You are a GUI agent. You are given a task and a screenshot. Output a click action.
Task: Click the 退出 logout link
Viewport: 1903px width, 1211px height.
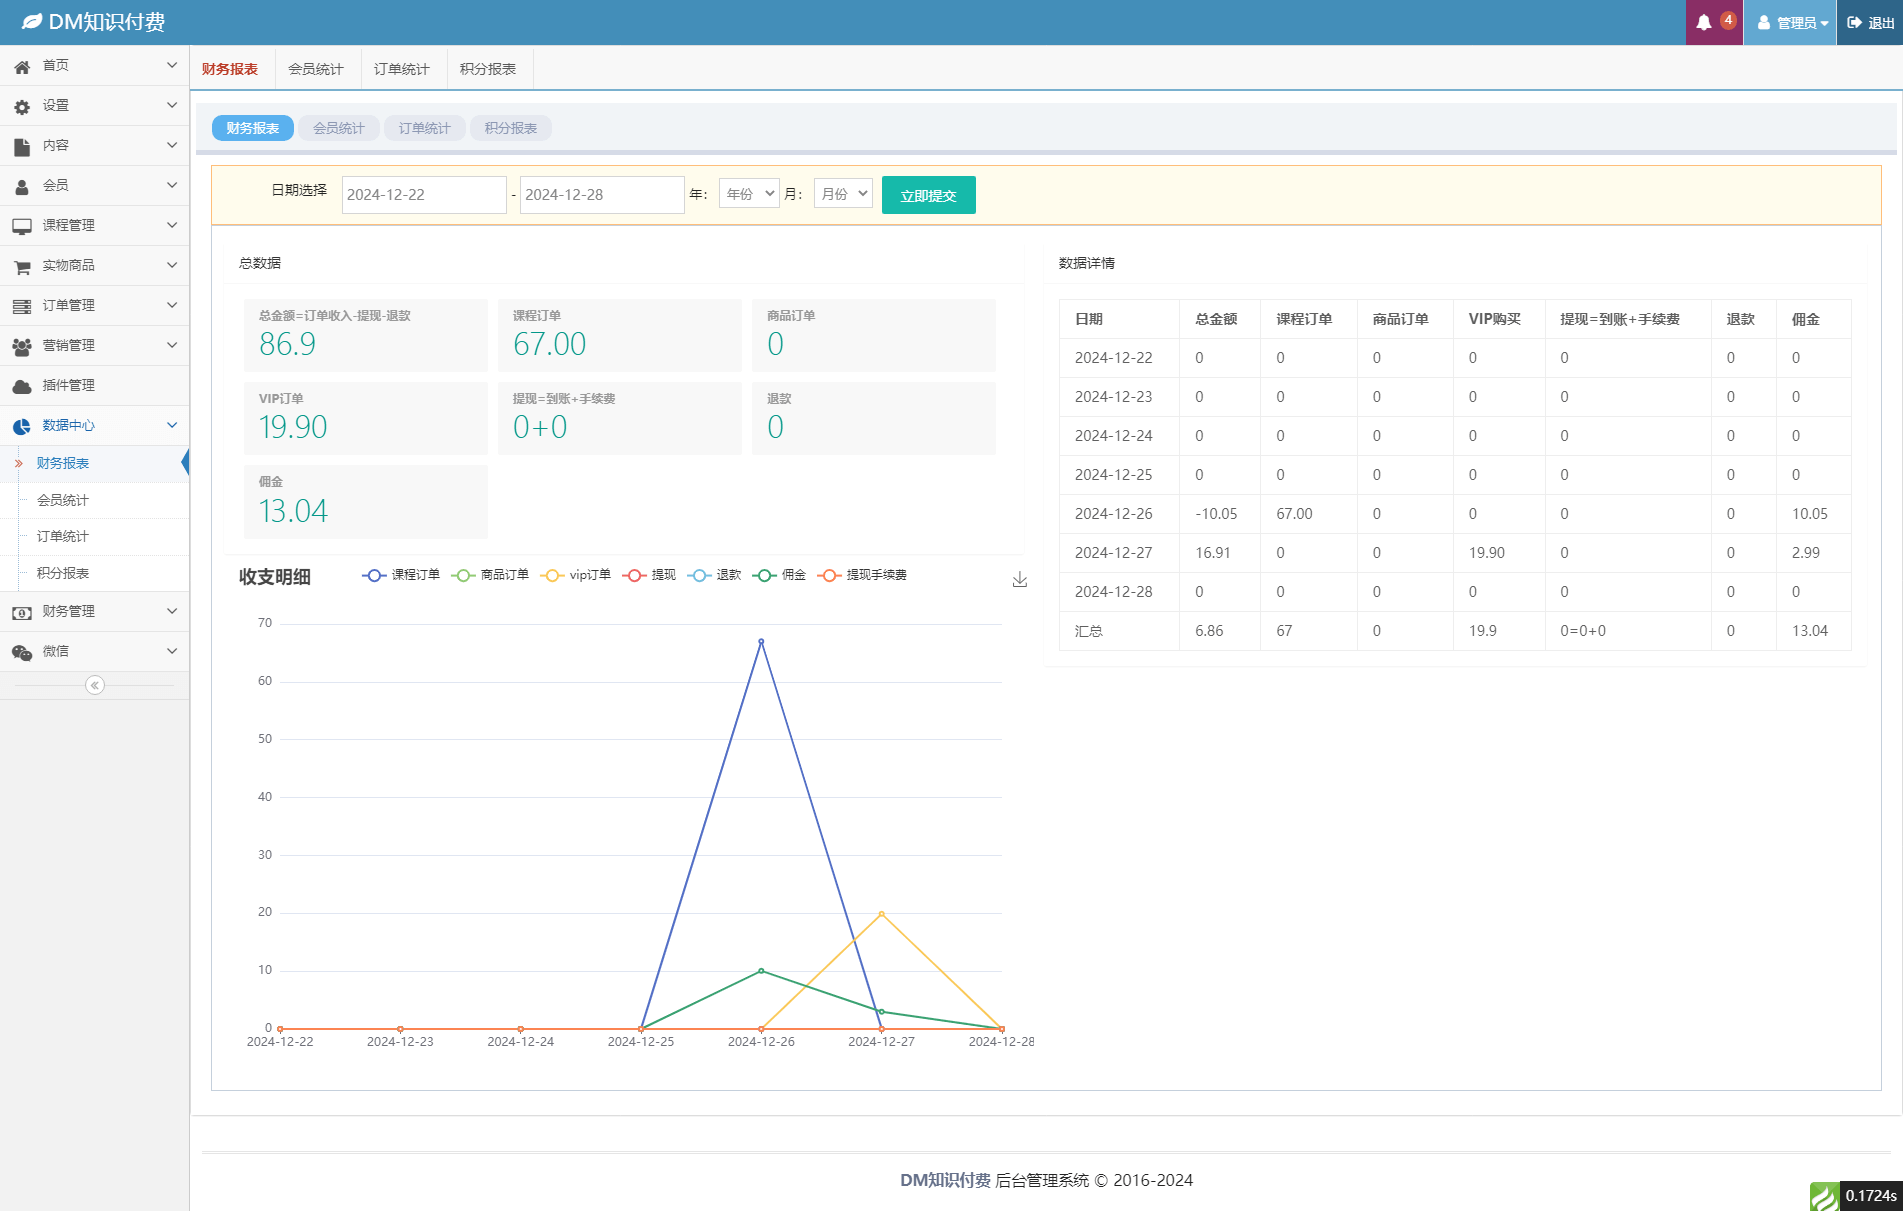1870,23
